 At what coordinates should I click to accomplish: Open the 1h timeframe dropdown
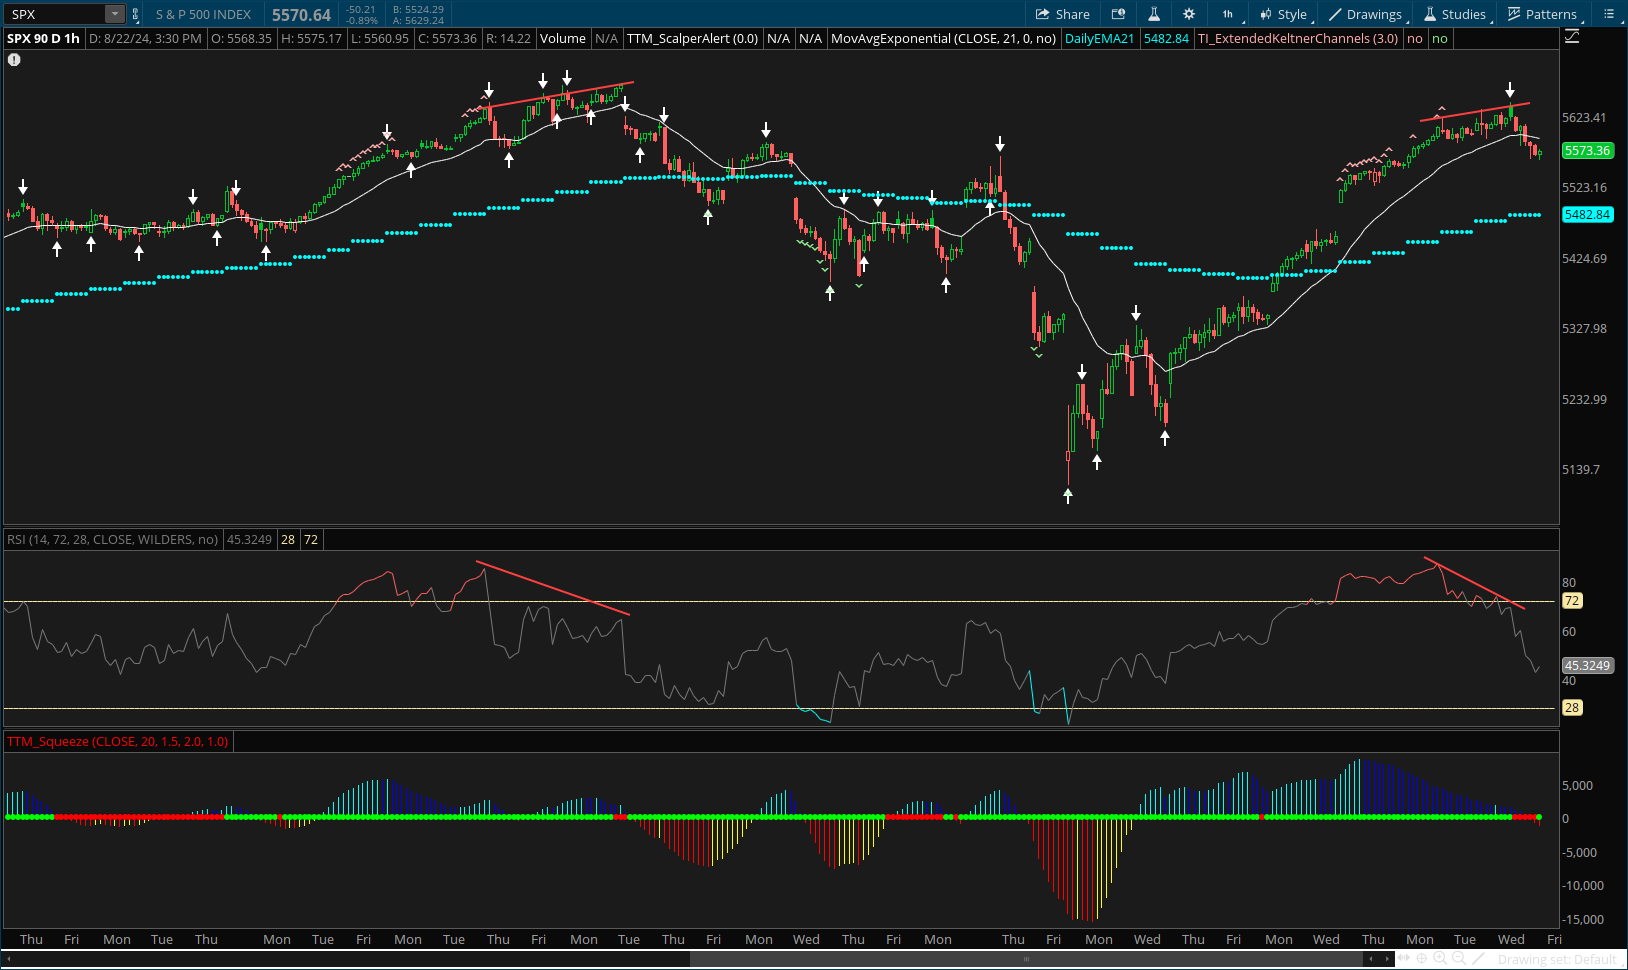1228,14
